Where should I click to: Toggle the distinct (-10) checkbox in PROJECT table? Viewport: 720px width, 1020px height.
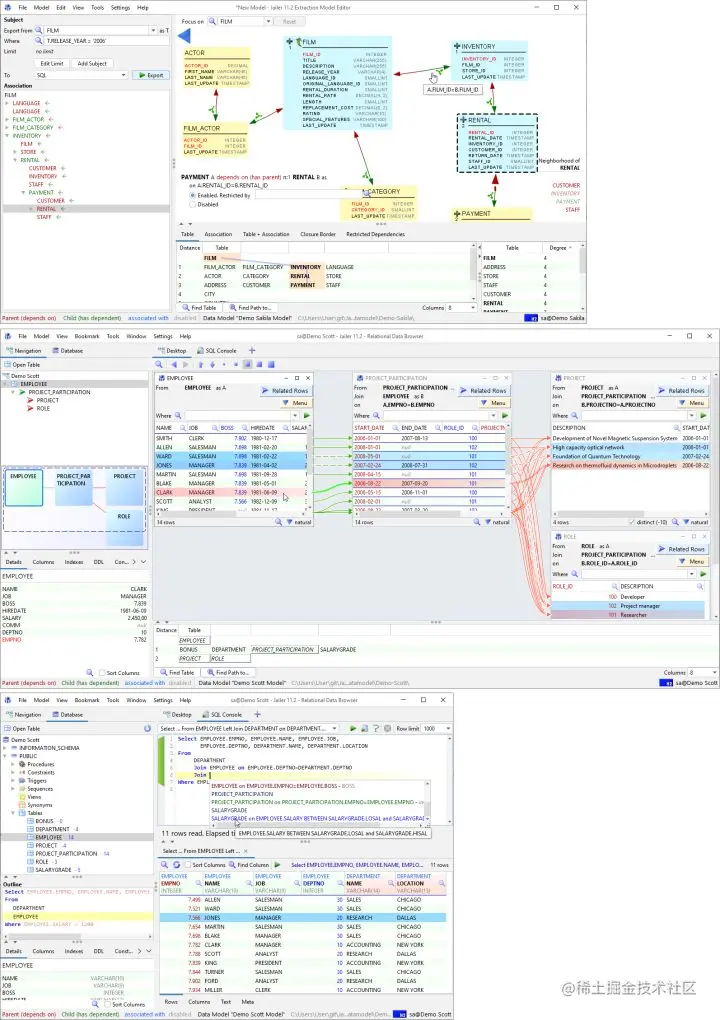pyautogui.click(x=632, y=522)
